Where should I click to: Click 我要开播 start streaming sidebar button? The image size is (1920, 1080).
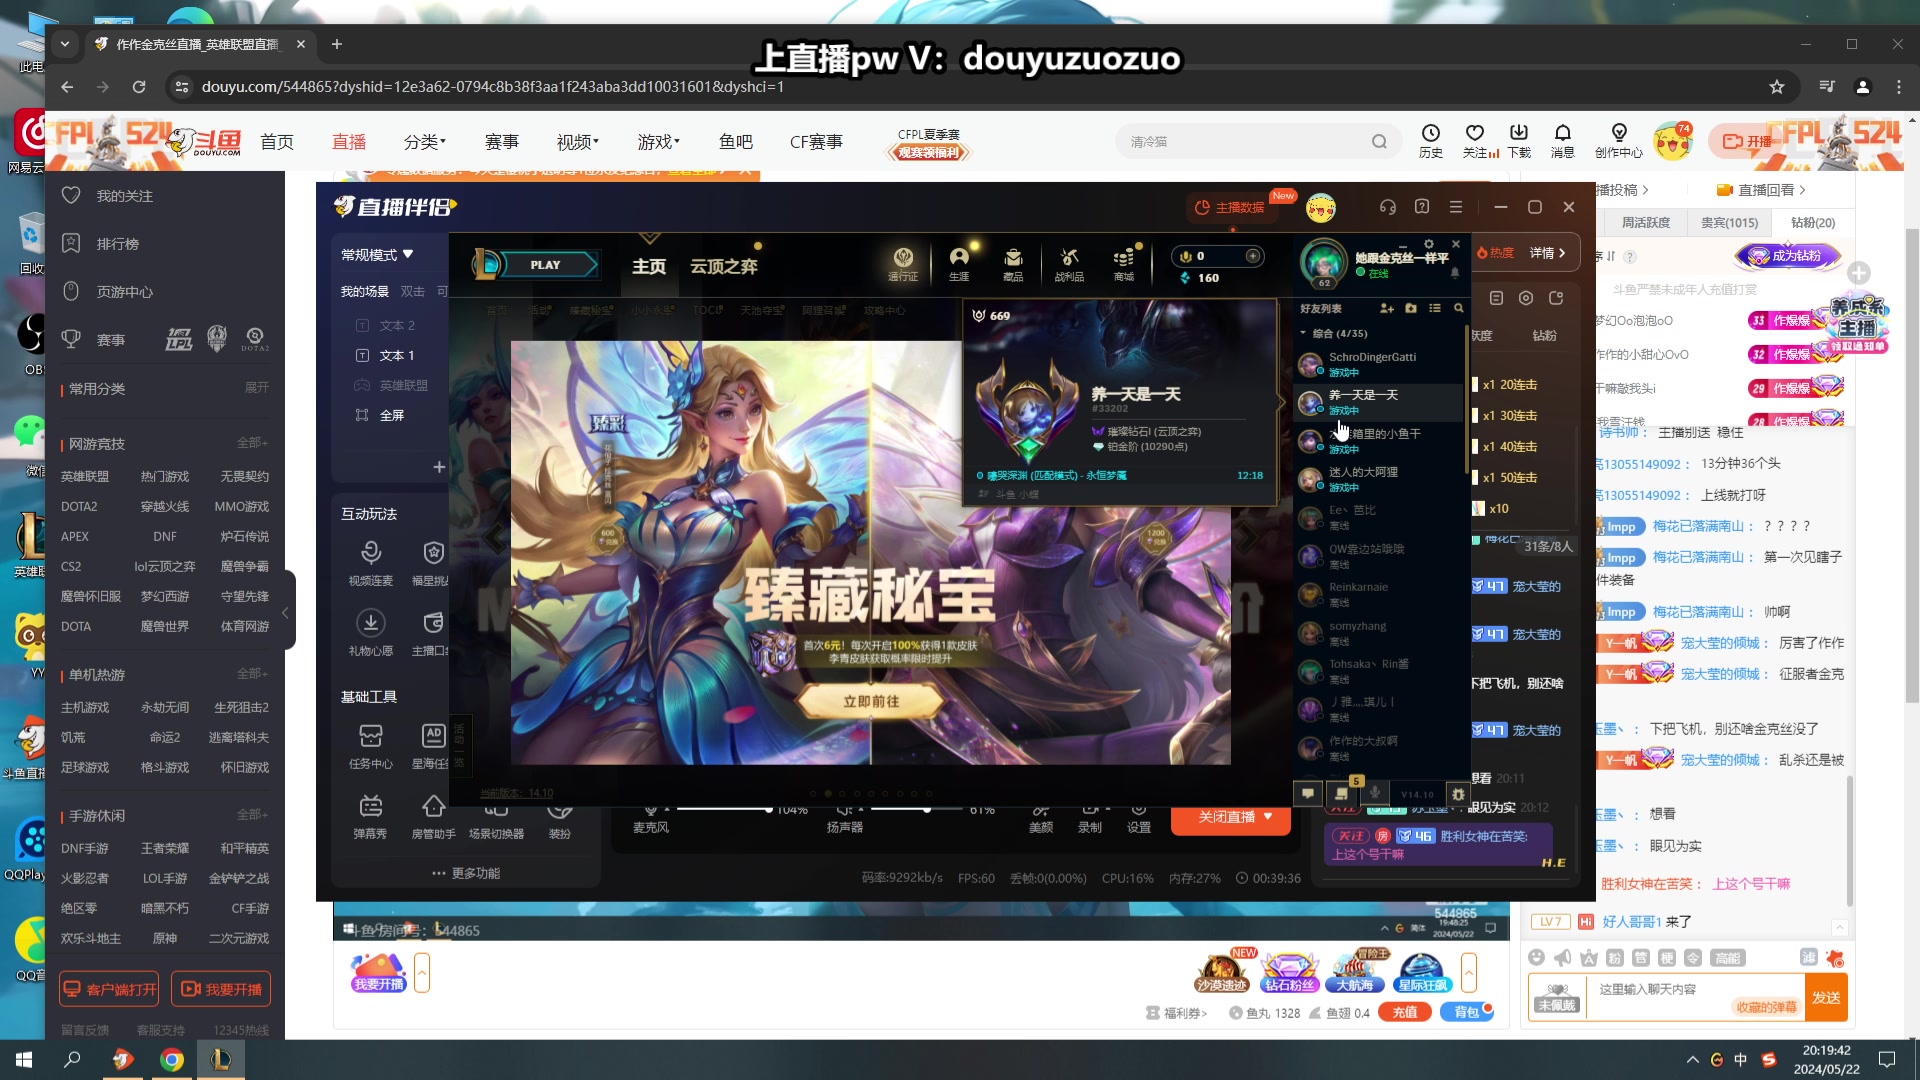[x=221, y=989]
